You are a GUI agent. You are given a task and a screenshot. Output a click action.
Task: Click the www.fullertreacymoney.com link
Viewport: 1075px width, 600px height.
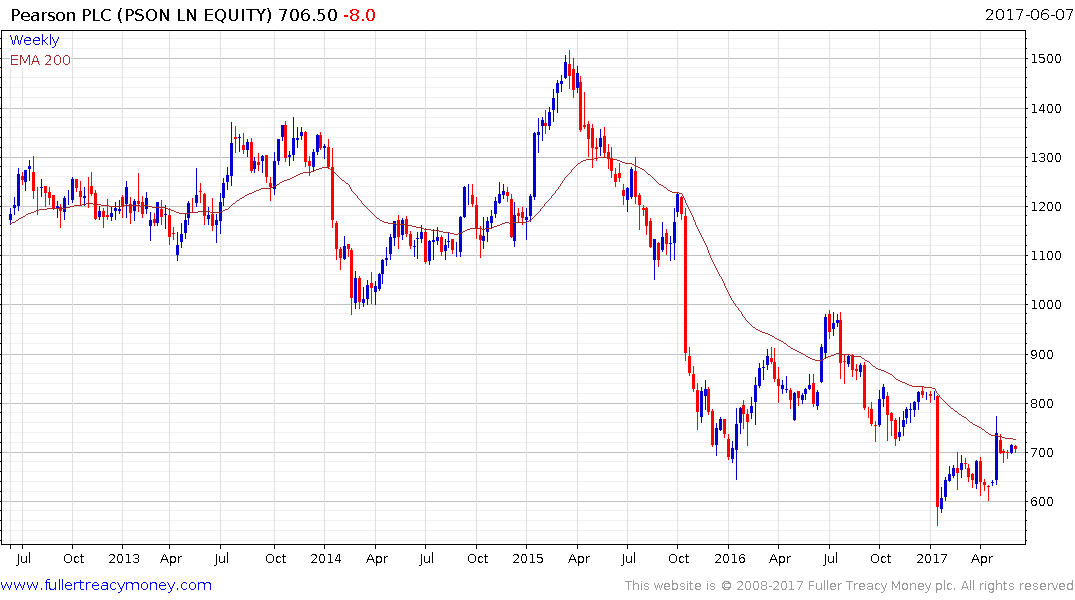(x=106, y=586)
